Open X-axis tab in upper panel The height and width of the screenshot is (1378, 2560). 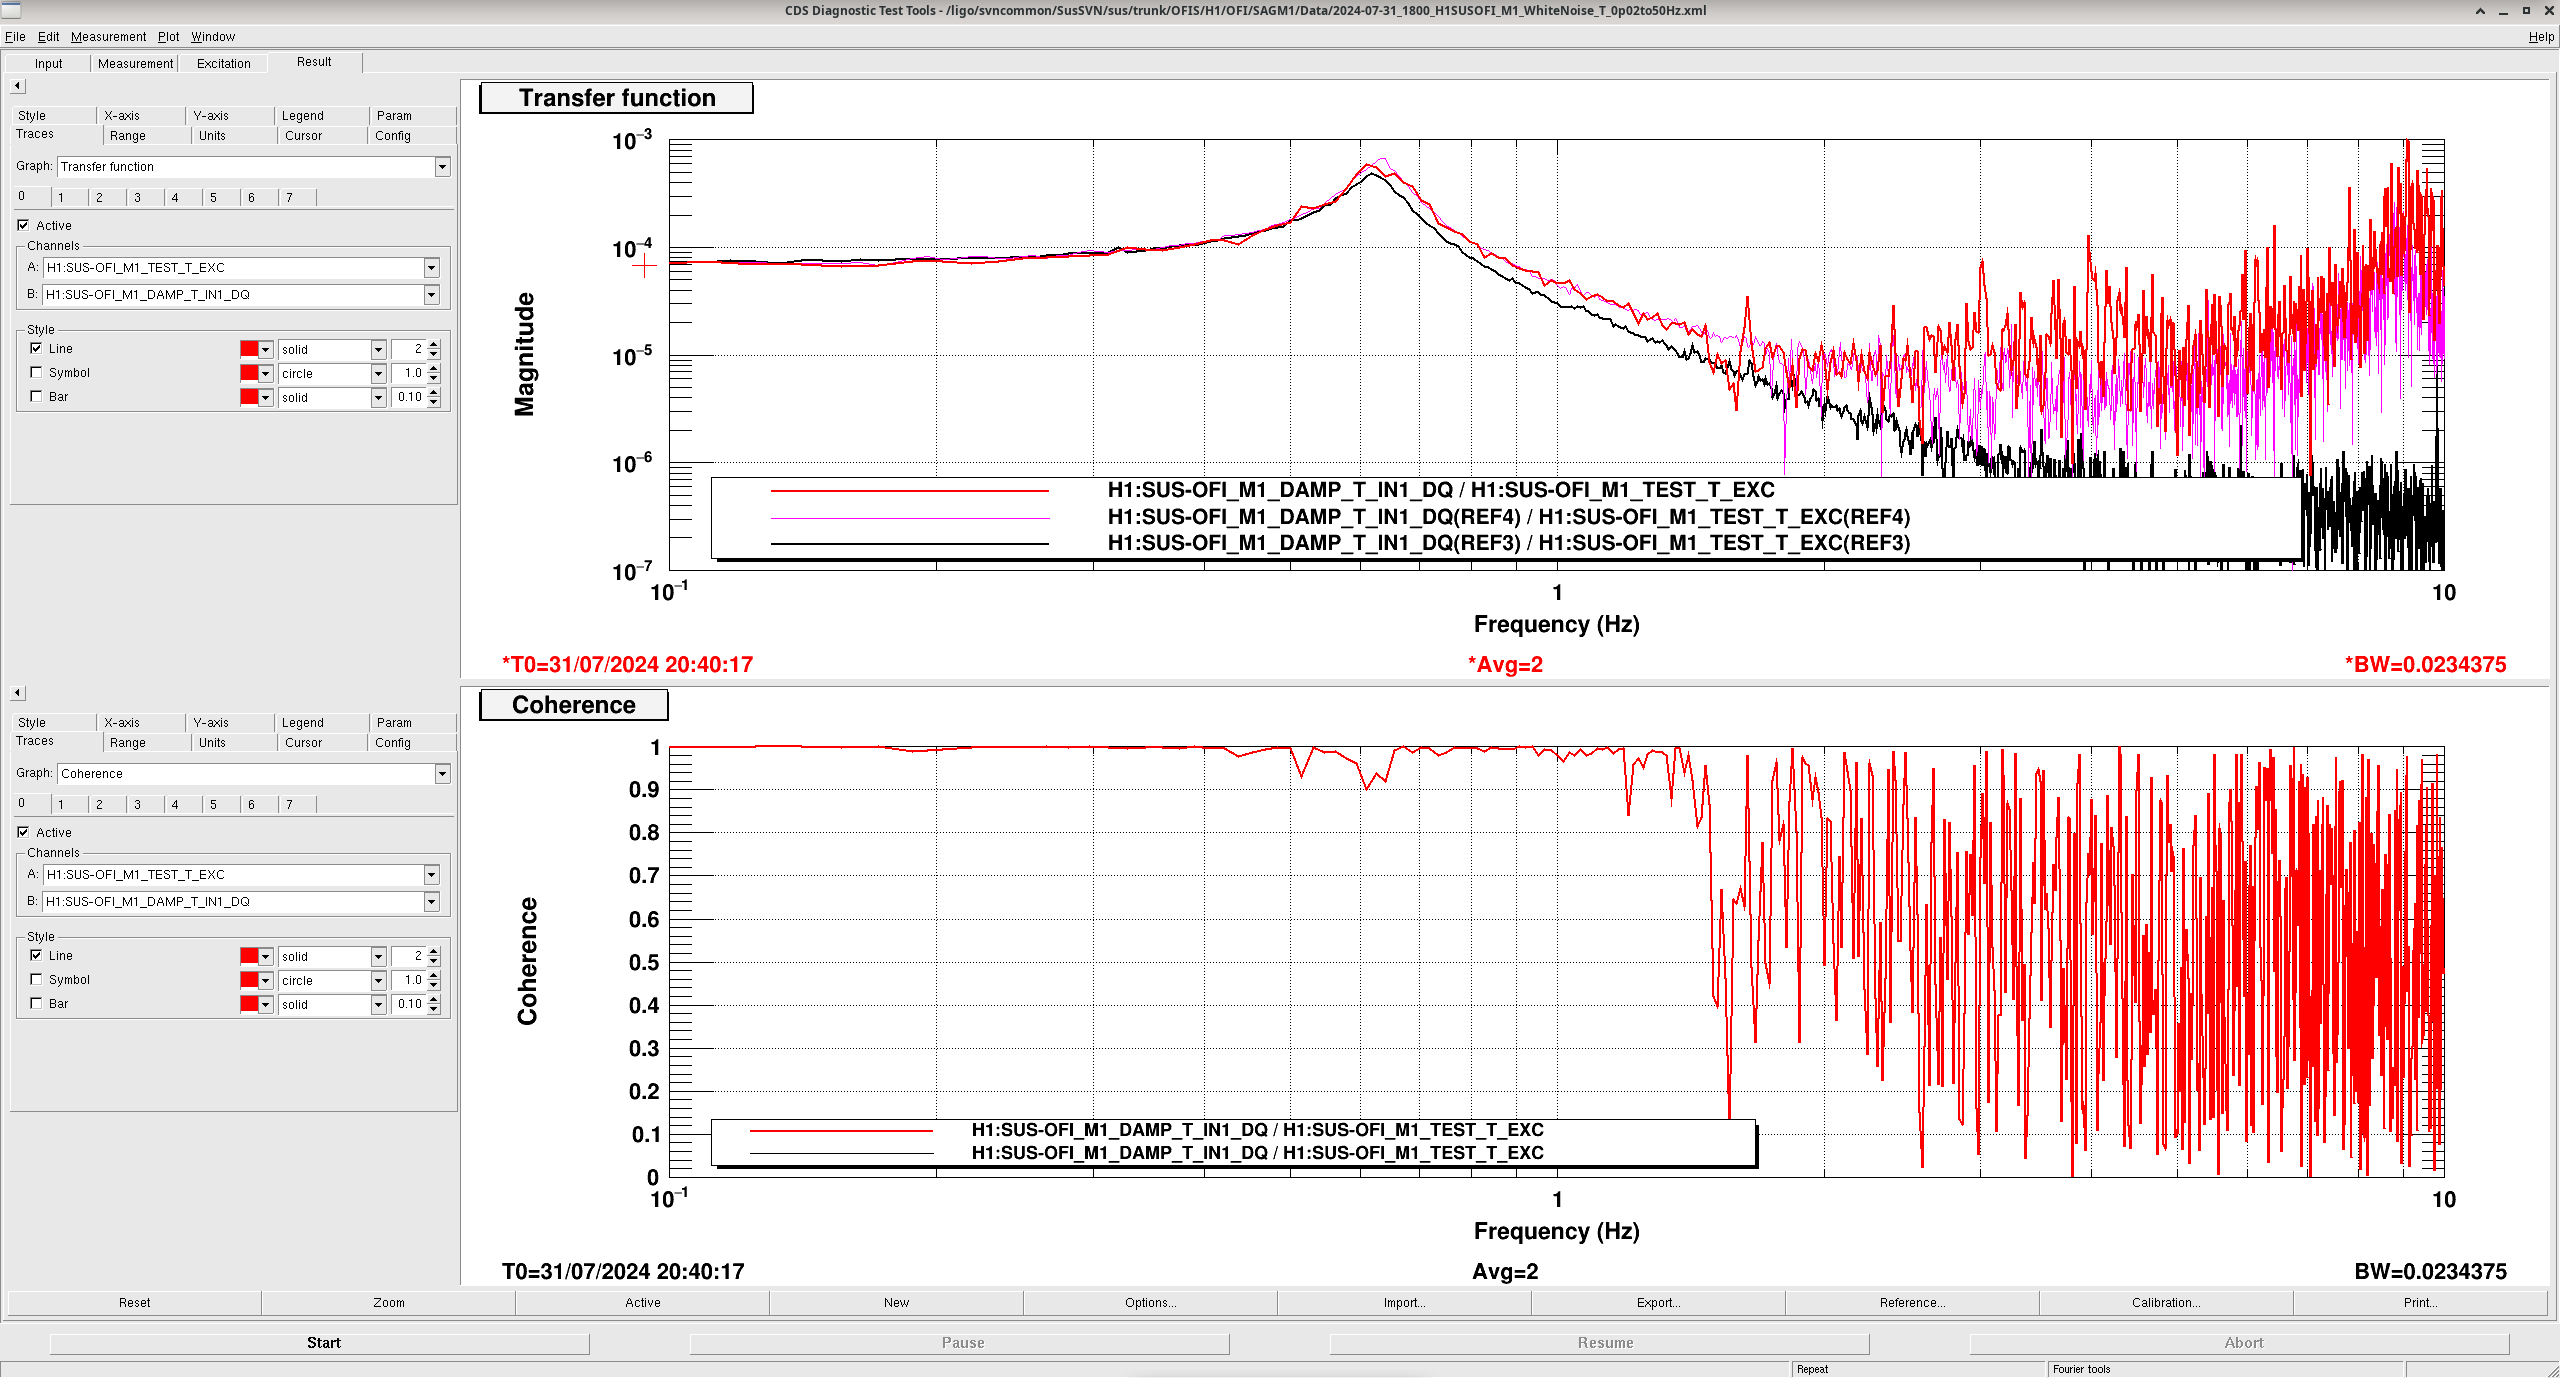122,116
